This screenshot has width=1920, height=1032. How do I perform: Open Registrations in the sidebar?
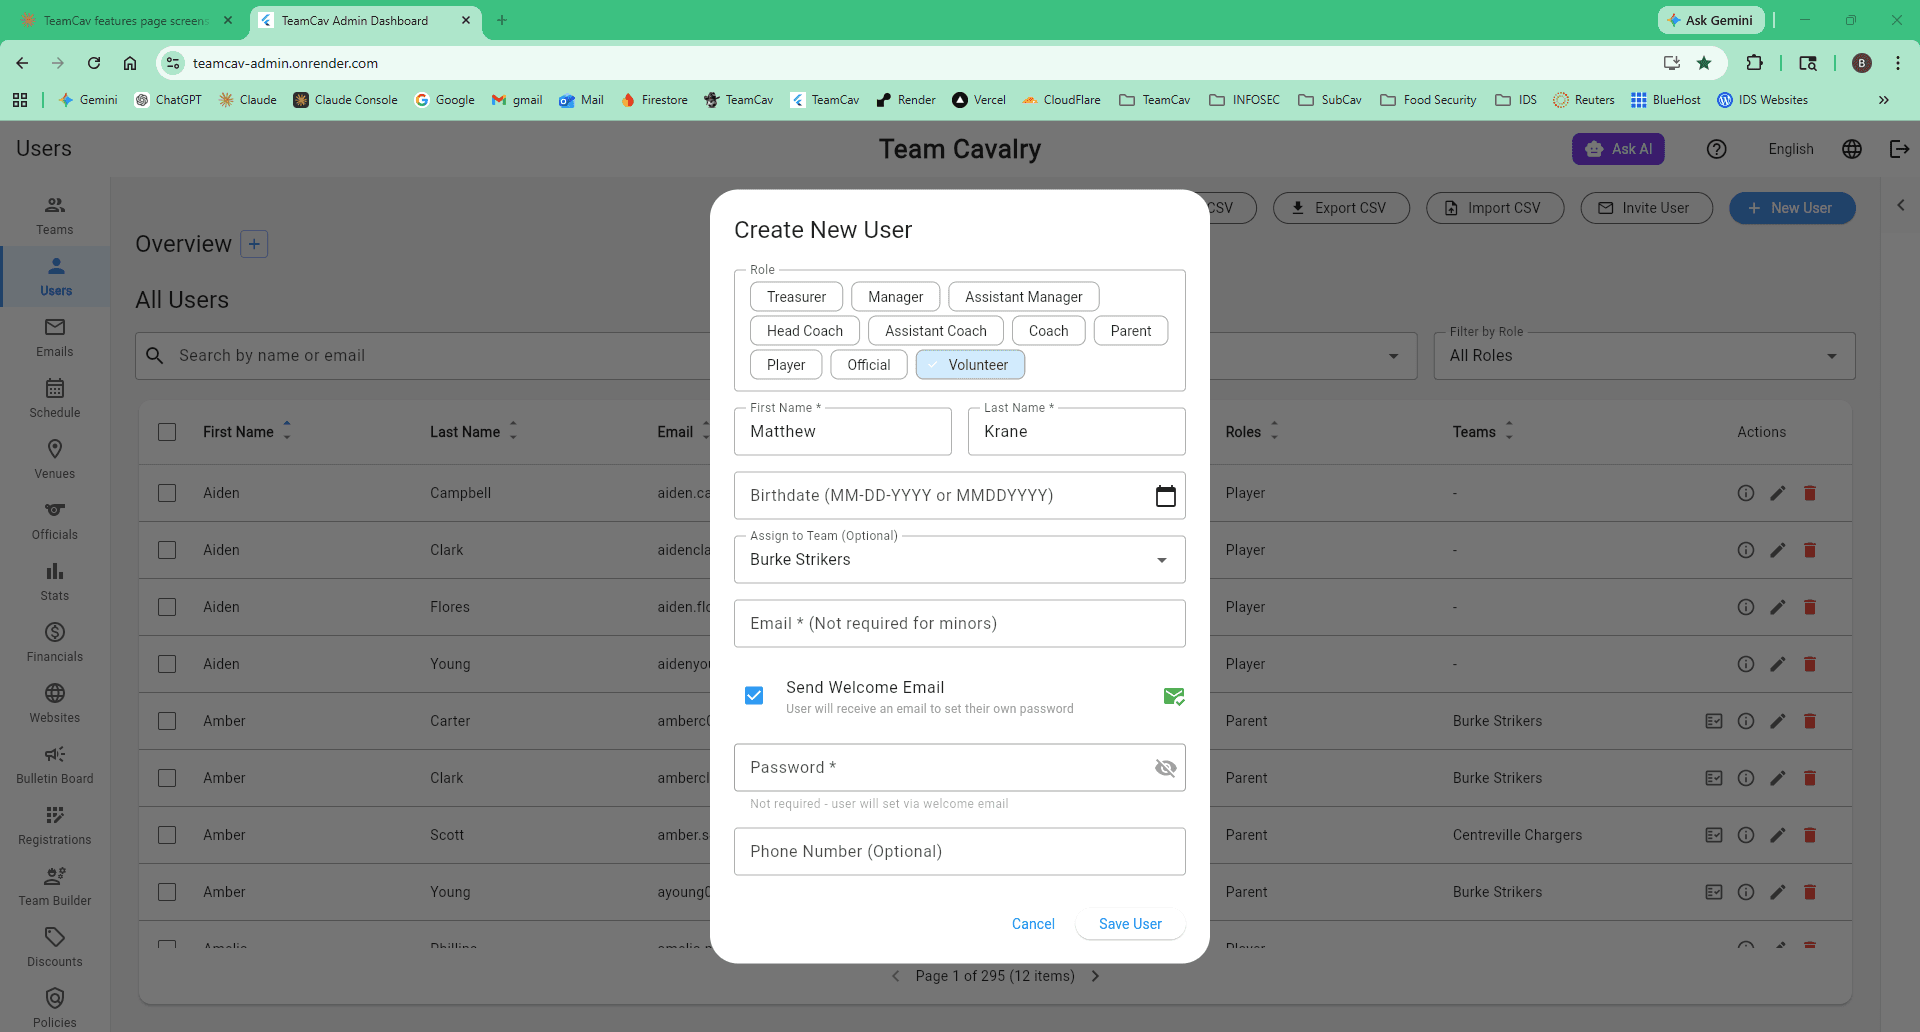(x=55, y=826)
